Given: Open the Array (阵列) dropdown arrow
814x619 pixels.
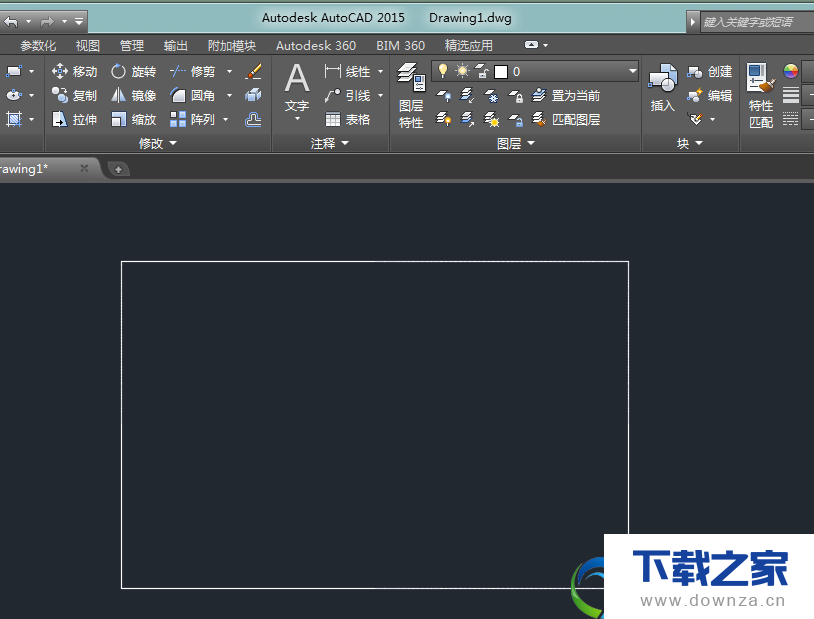Looking at the screenshot, I should [x=226, y=119].
